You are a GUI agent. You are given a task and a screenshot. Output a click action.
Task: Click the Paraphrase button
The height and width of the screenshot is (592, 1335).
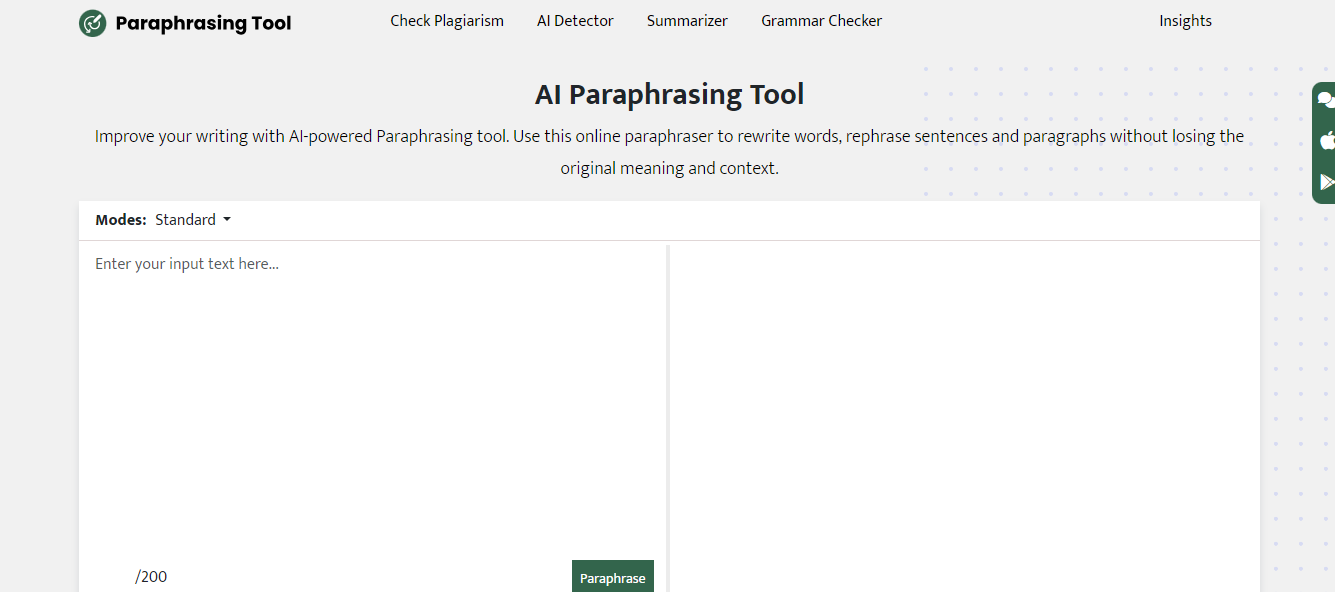click(613, 577)
